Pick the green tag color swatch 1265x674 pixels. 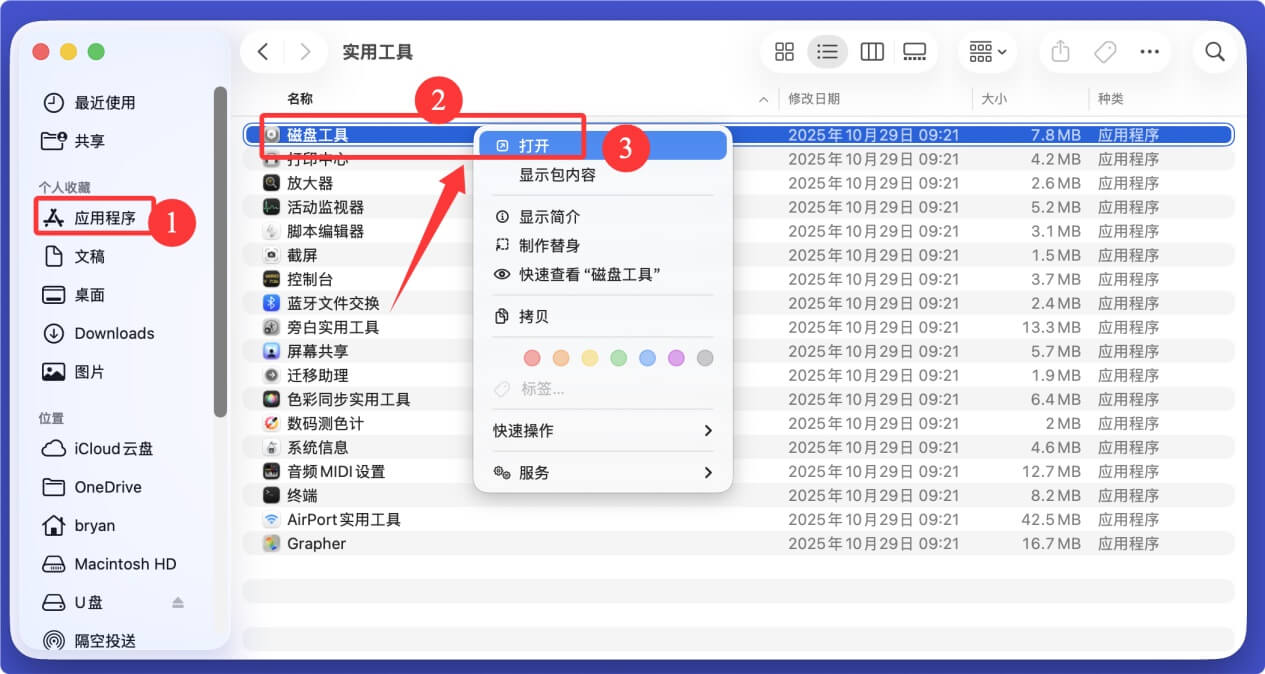click(620, 357)
